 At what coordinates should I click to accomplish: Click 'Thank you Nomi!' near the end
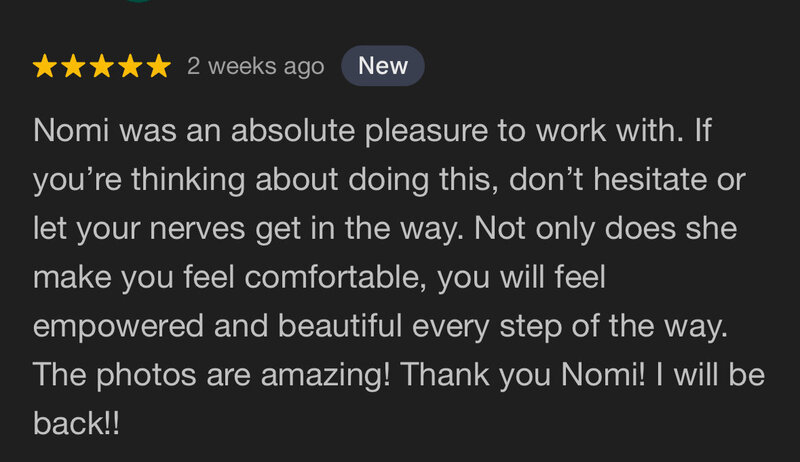[522, 375]
